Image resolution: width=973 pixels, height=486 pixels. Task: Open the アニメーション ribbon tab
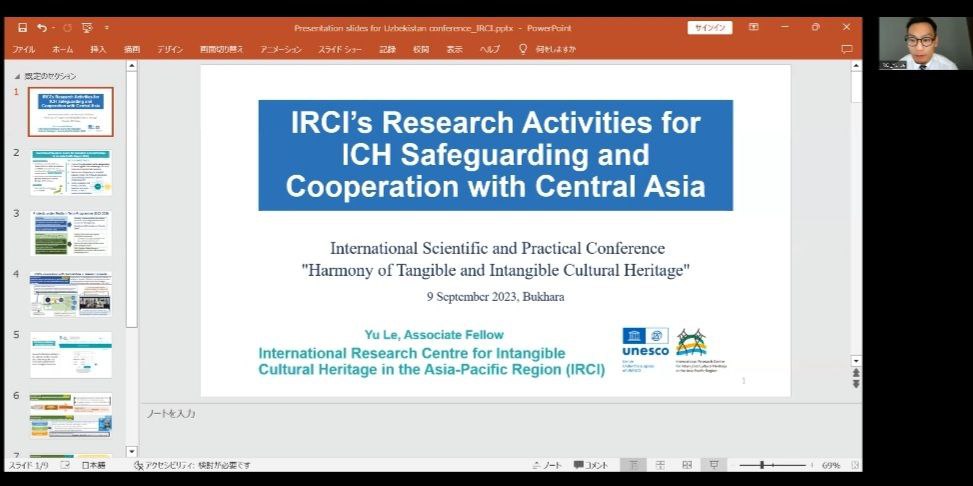(x=280, y=48)
